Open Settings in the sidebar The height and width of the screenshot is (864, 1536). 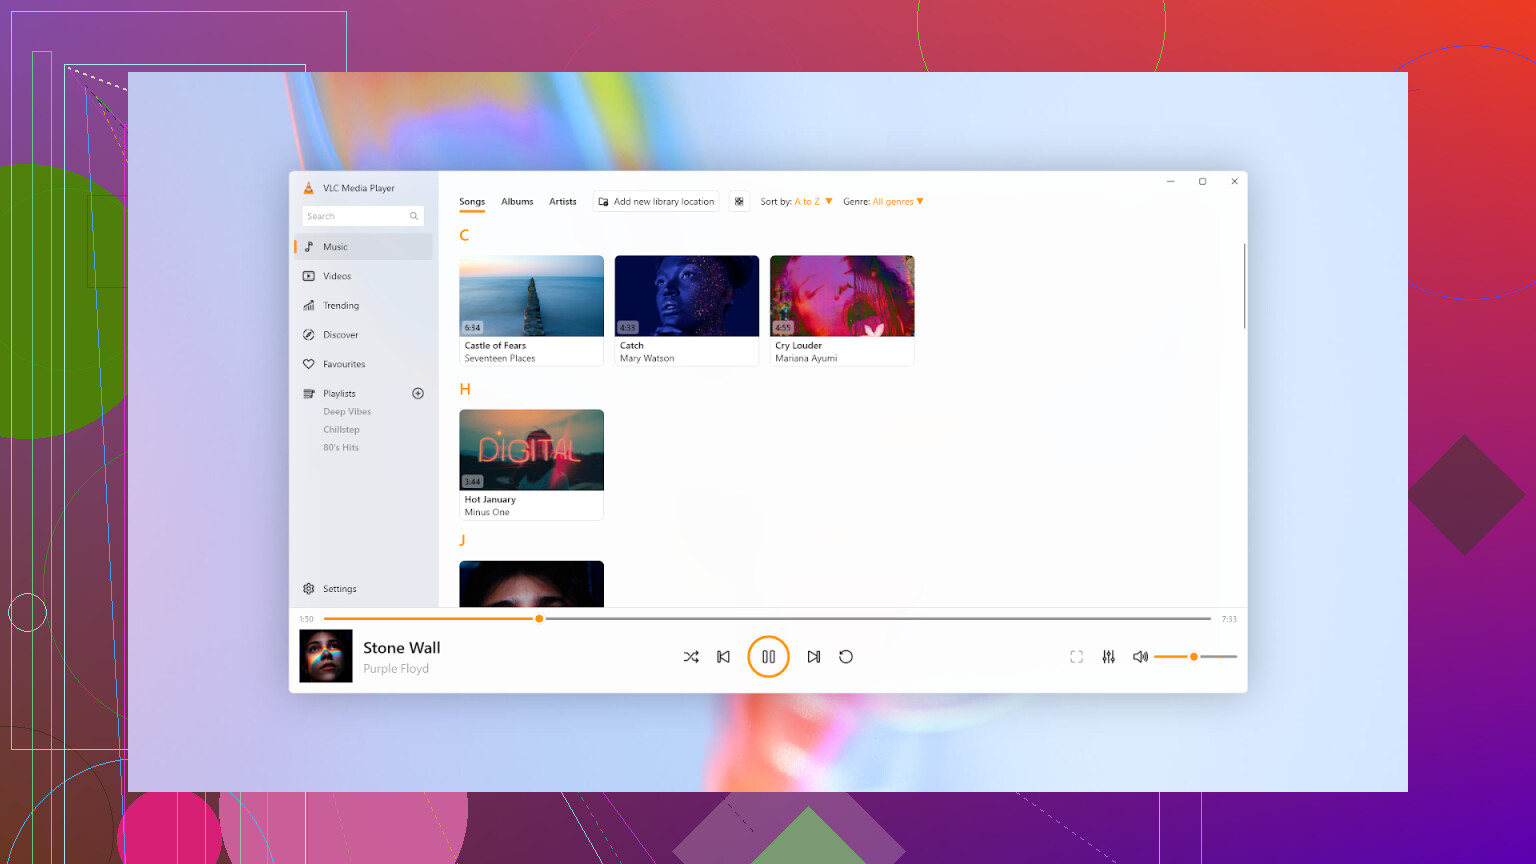tap(339, 589)
